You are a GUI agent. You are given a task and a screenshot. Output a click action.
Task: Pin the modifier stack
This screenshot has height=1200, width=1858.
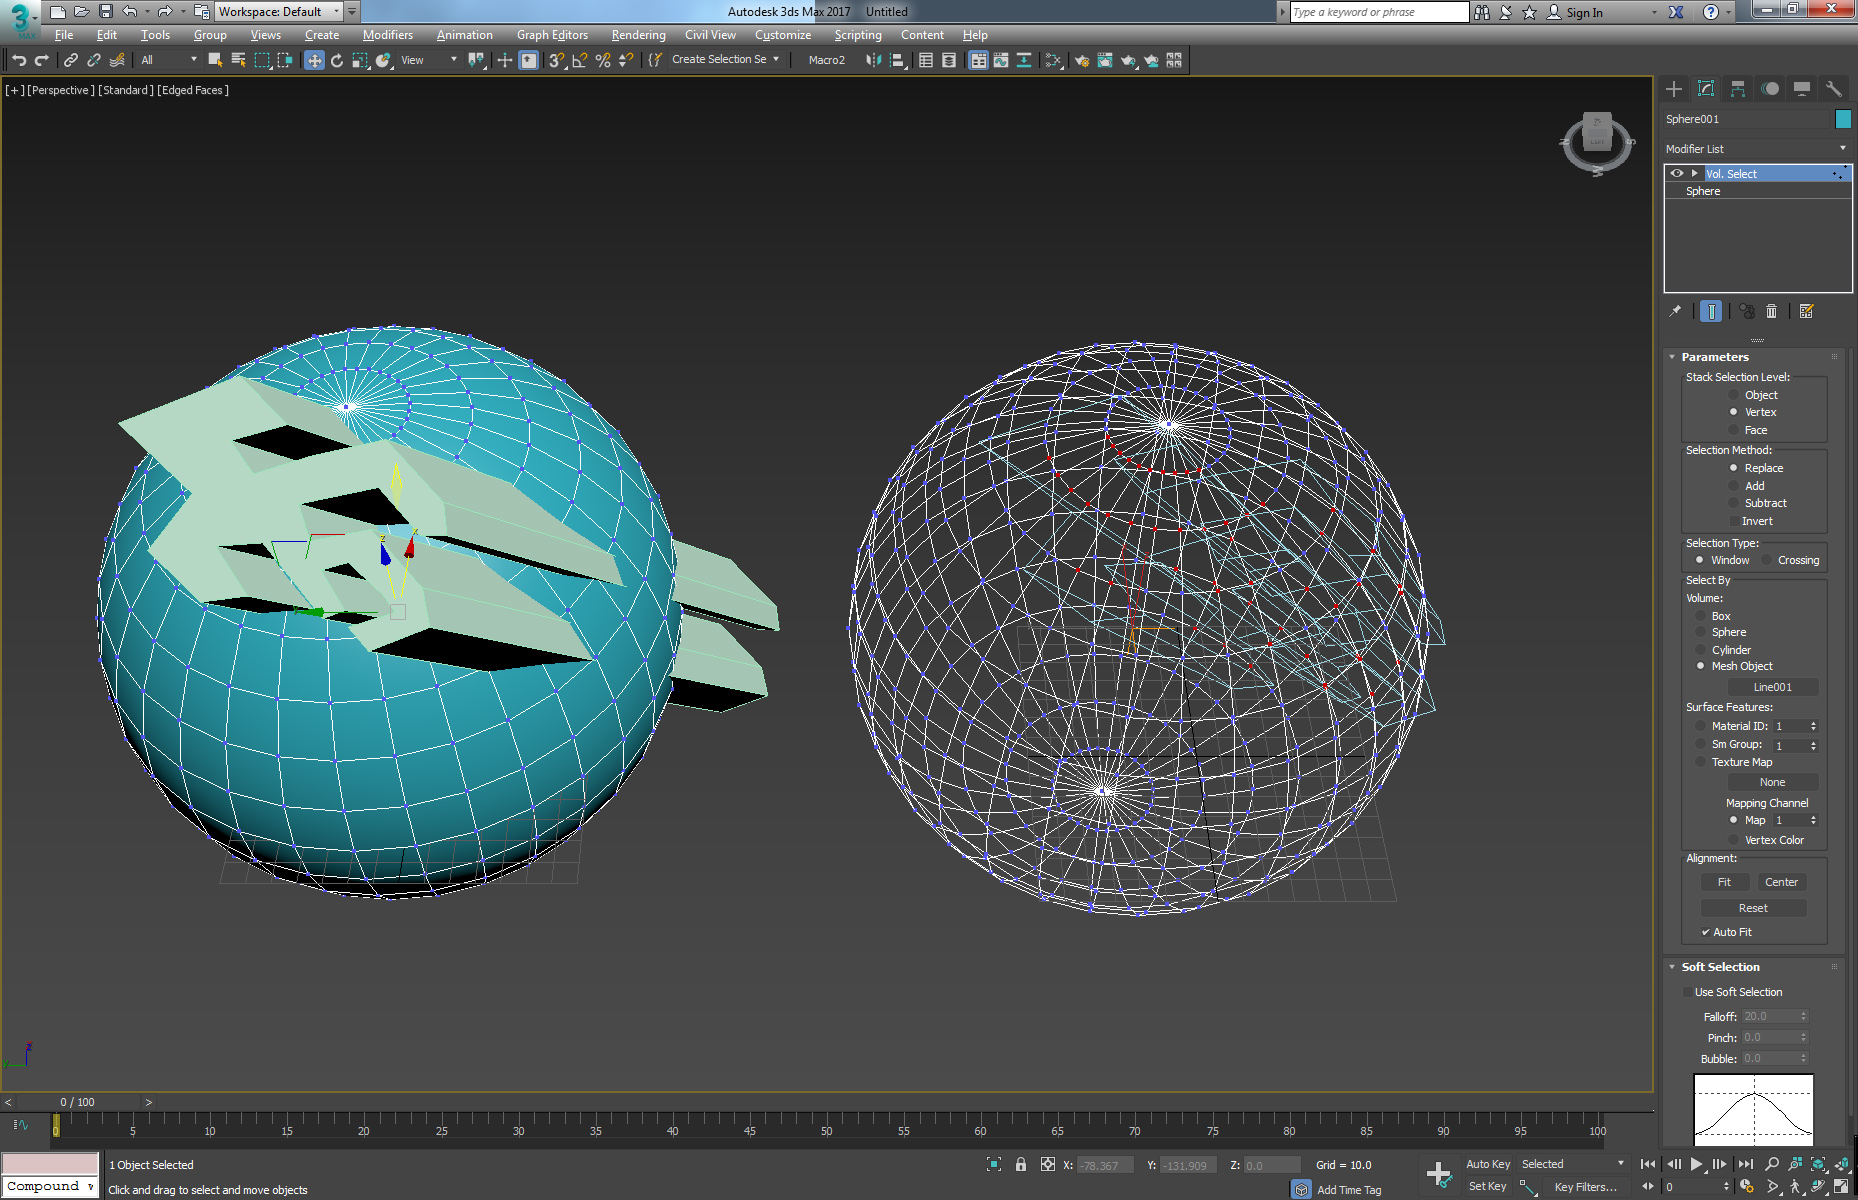point(1675,312)
